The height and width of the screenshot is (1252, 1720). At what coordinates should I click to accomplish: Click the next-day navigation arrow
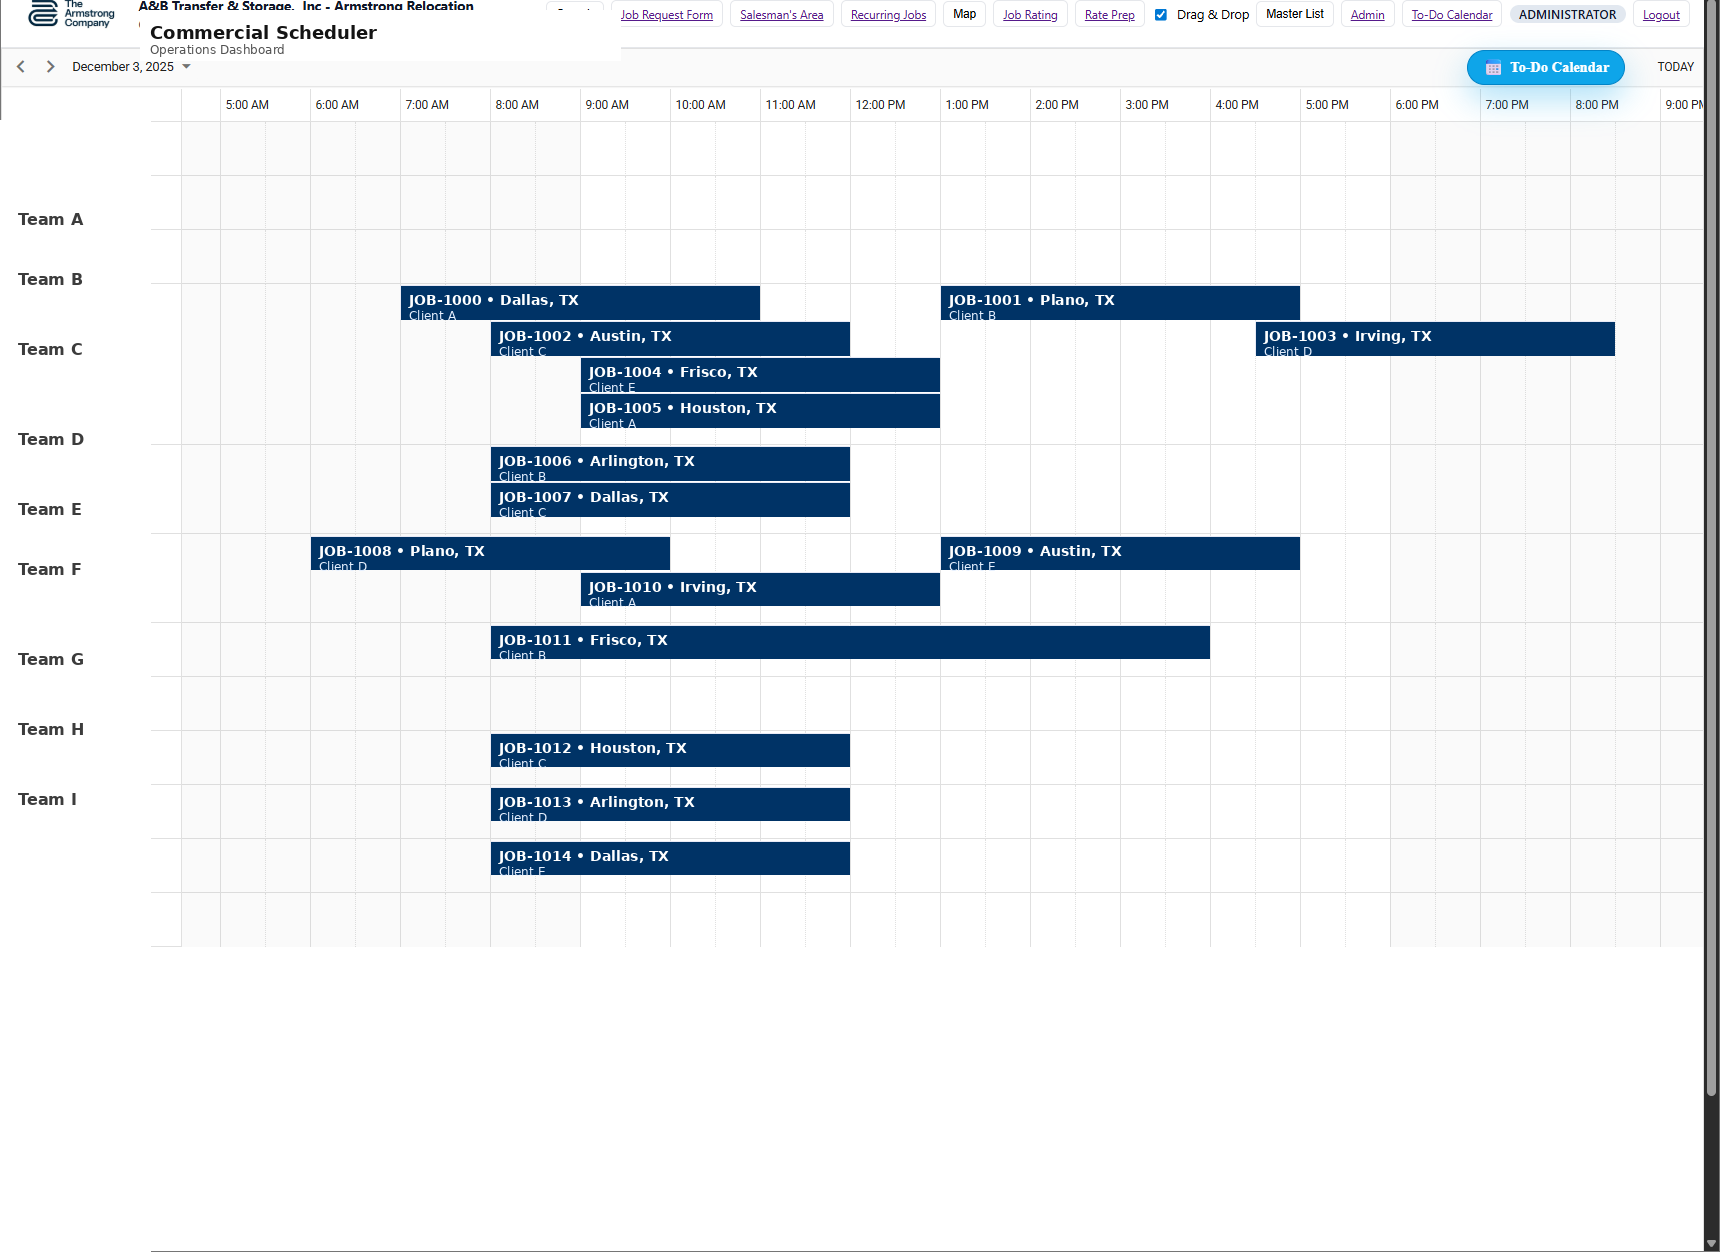click(50, 66)
